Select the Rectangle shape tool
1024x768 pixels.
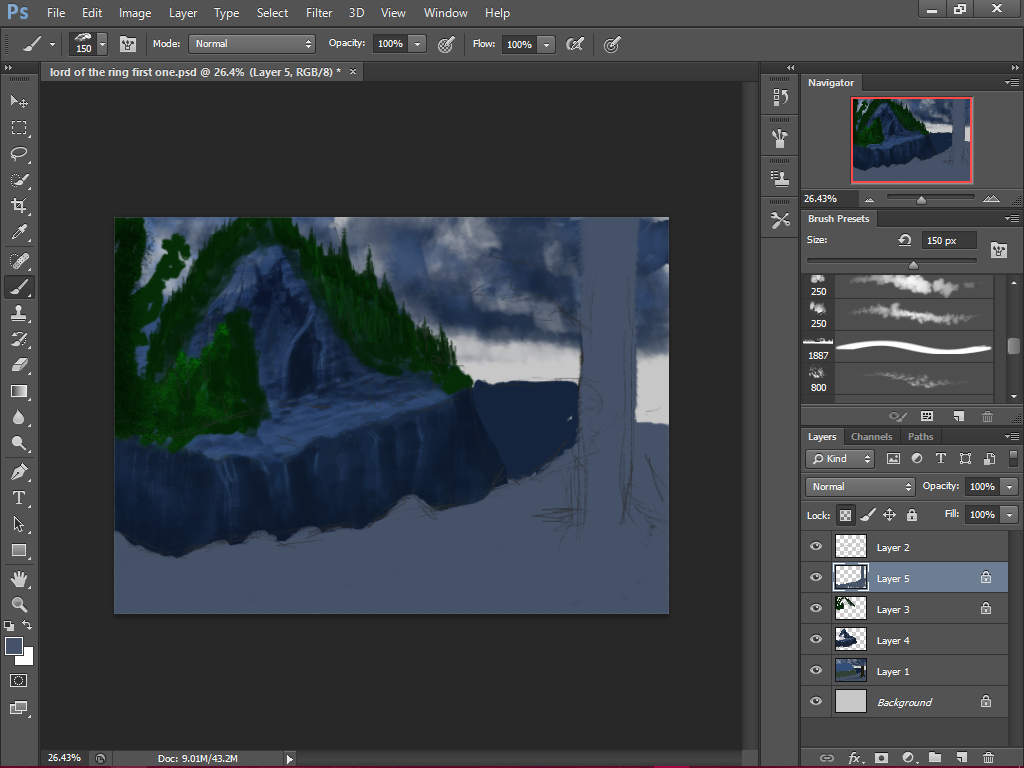click(x=19, y=550)
